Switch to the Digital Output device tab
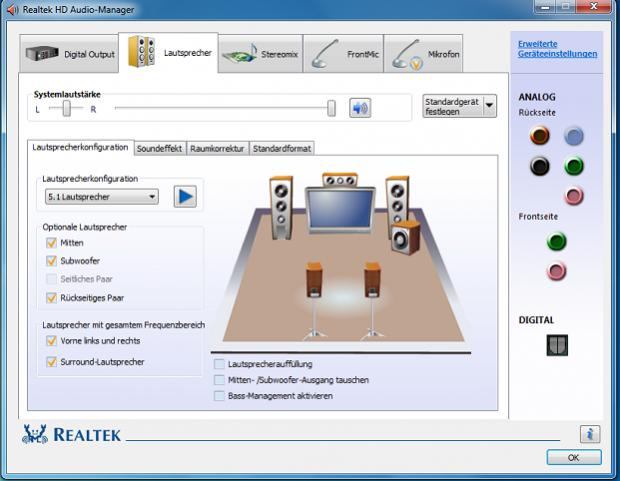This screenshot has height=481, width=620. coord(69,53)
